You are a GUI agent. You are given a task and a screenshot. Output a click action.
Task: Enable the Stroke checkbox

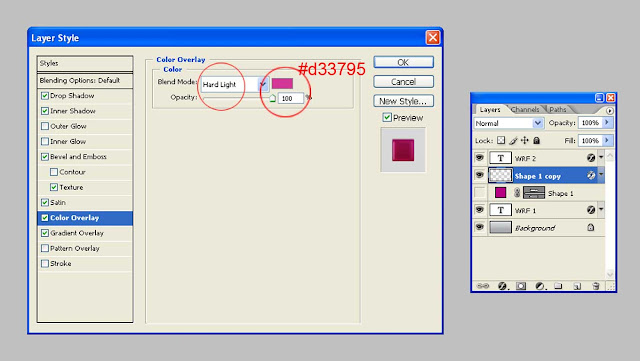45,263
